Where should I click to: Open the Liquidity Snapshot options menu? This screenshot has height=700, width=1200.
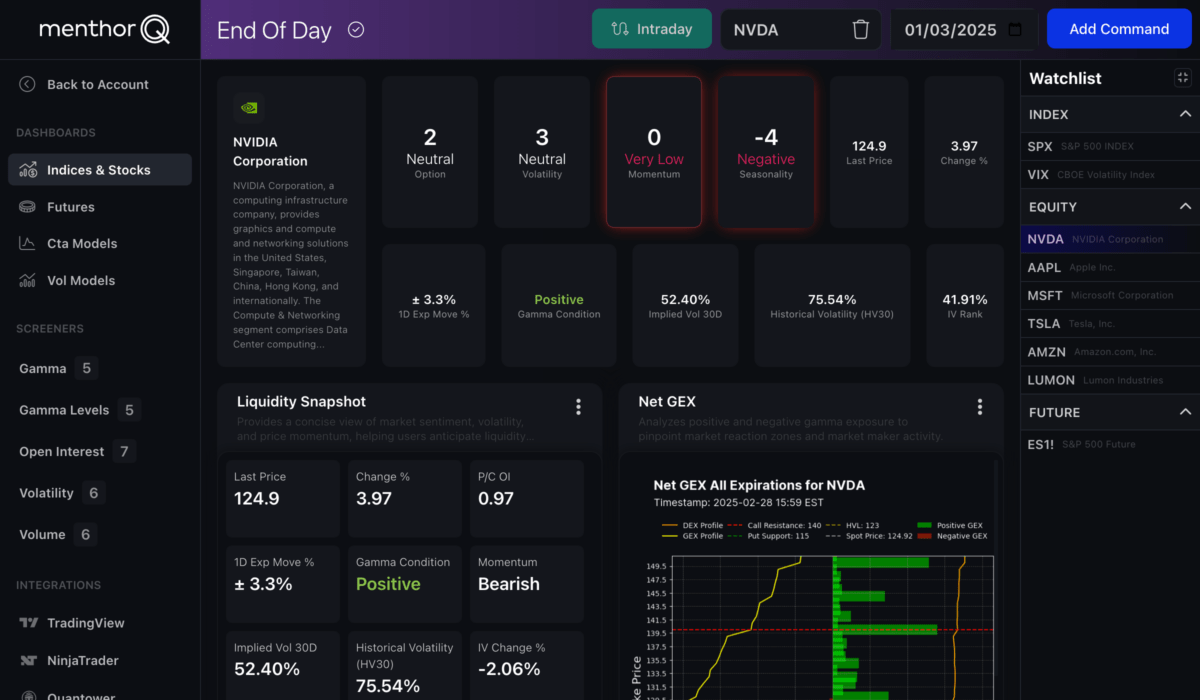(578, 407)
